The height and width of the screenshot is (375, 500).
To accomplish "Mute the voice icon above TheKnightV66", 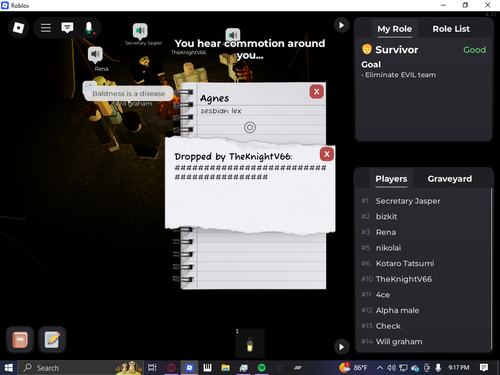I will [x=233, y=34].
